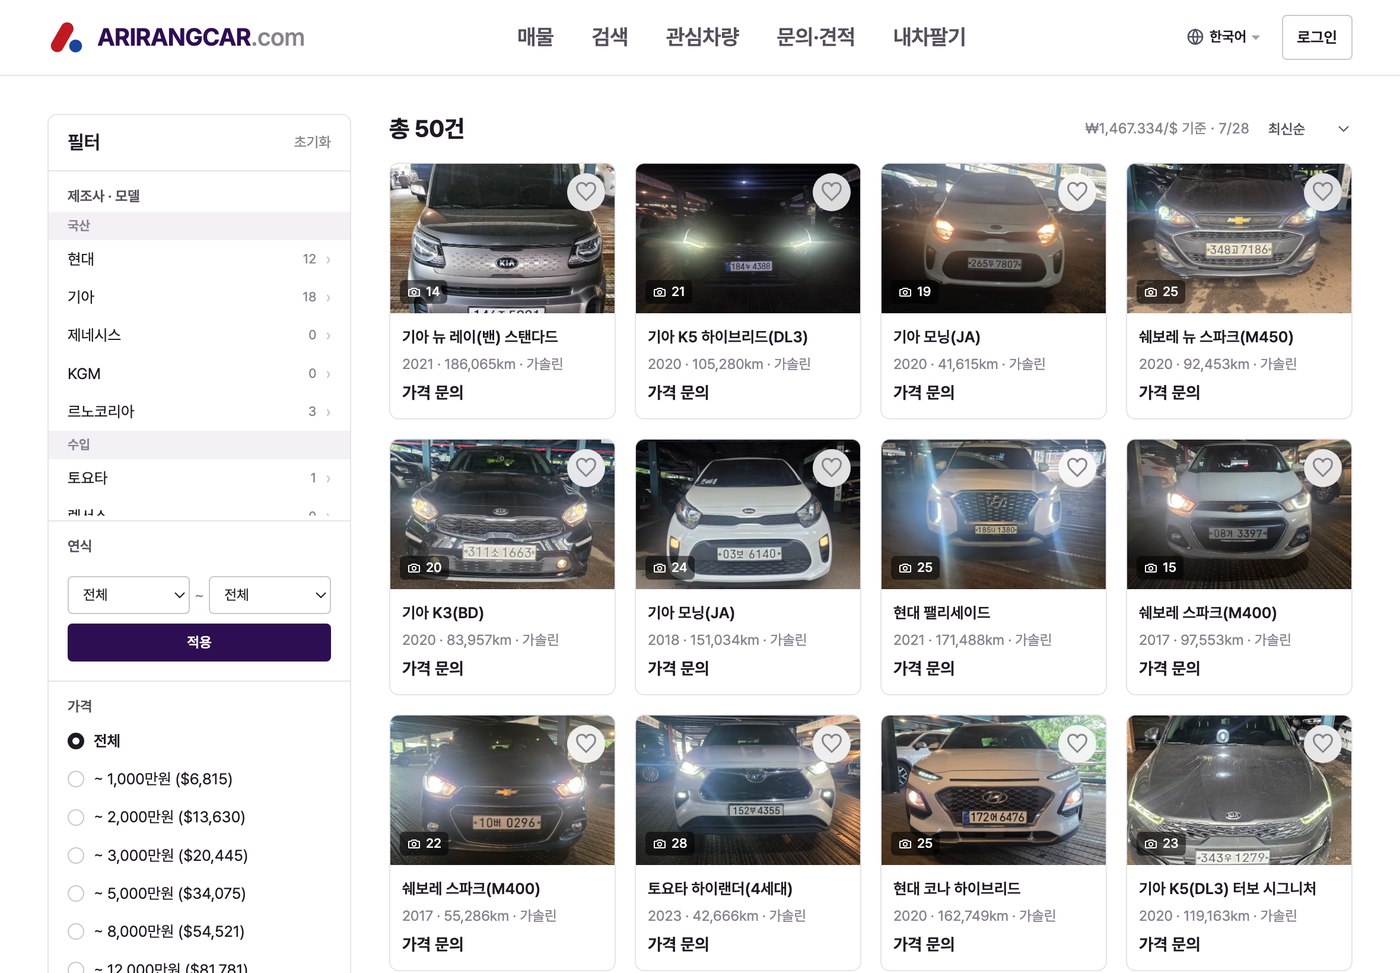Select the ~ 1,000만원 price radio
Viewport: 1400px width, 973px height.
76,779
